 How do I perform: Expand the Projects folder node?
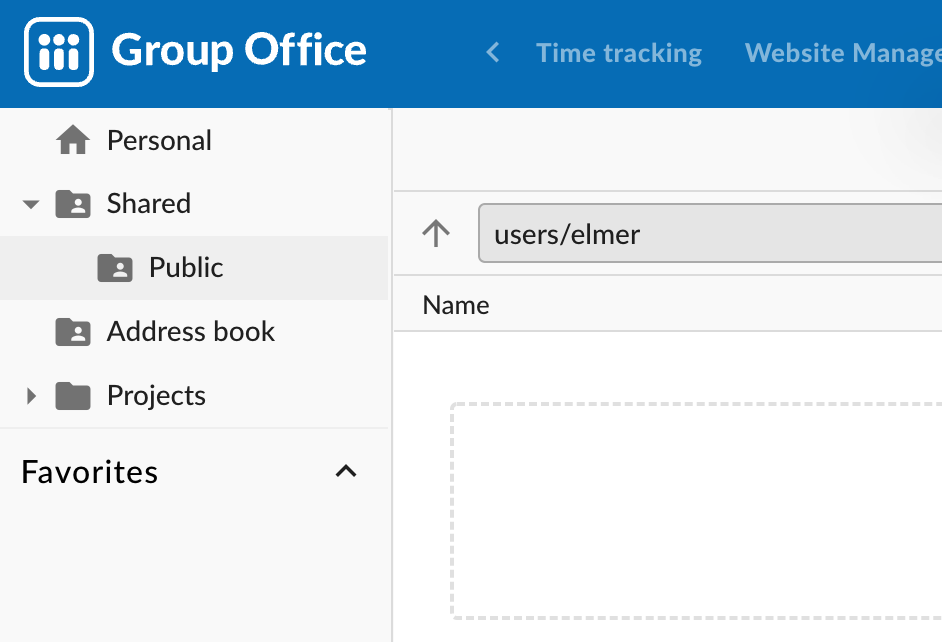(x=31, y=396)
